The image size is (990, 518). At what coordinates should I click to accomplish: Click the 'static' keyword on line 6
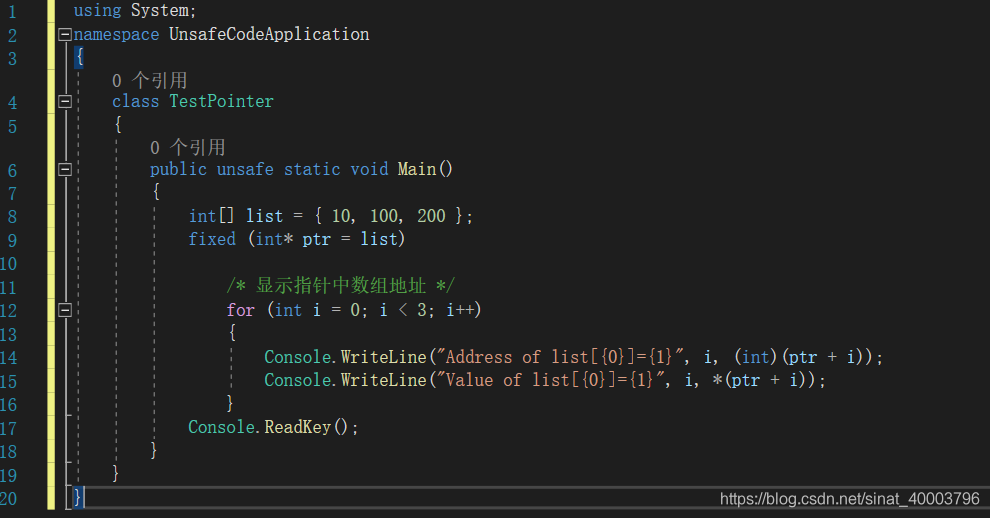(312, 169)
